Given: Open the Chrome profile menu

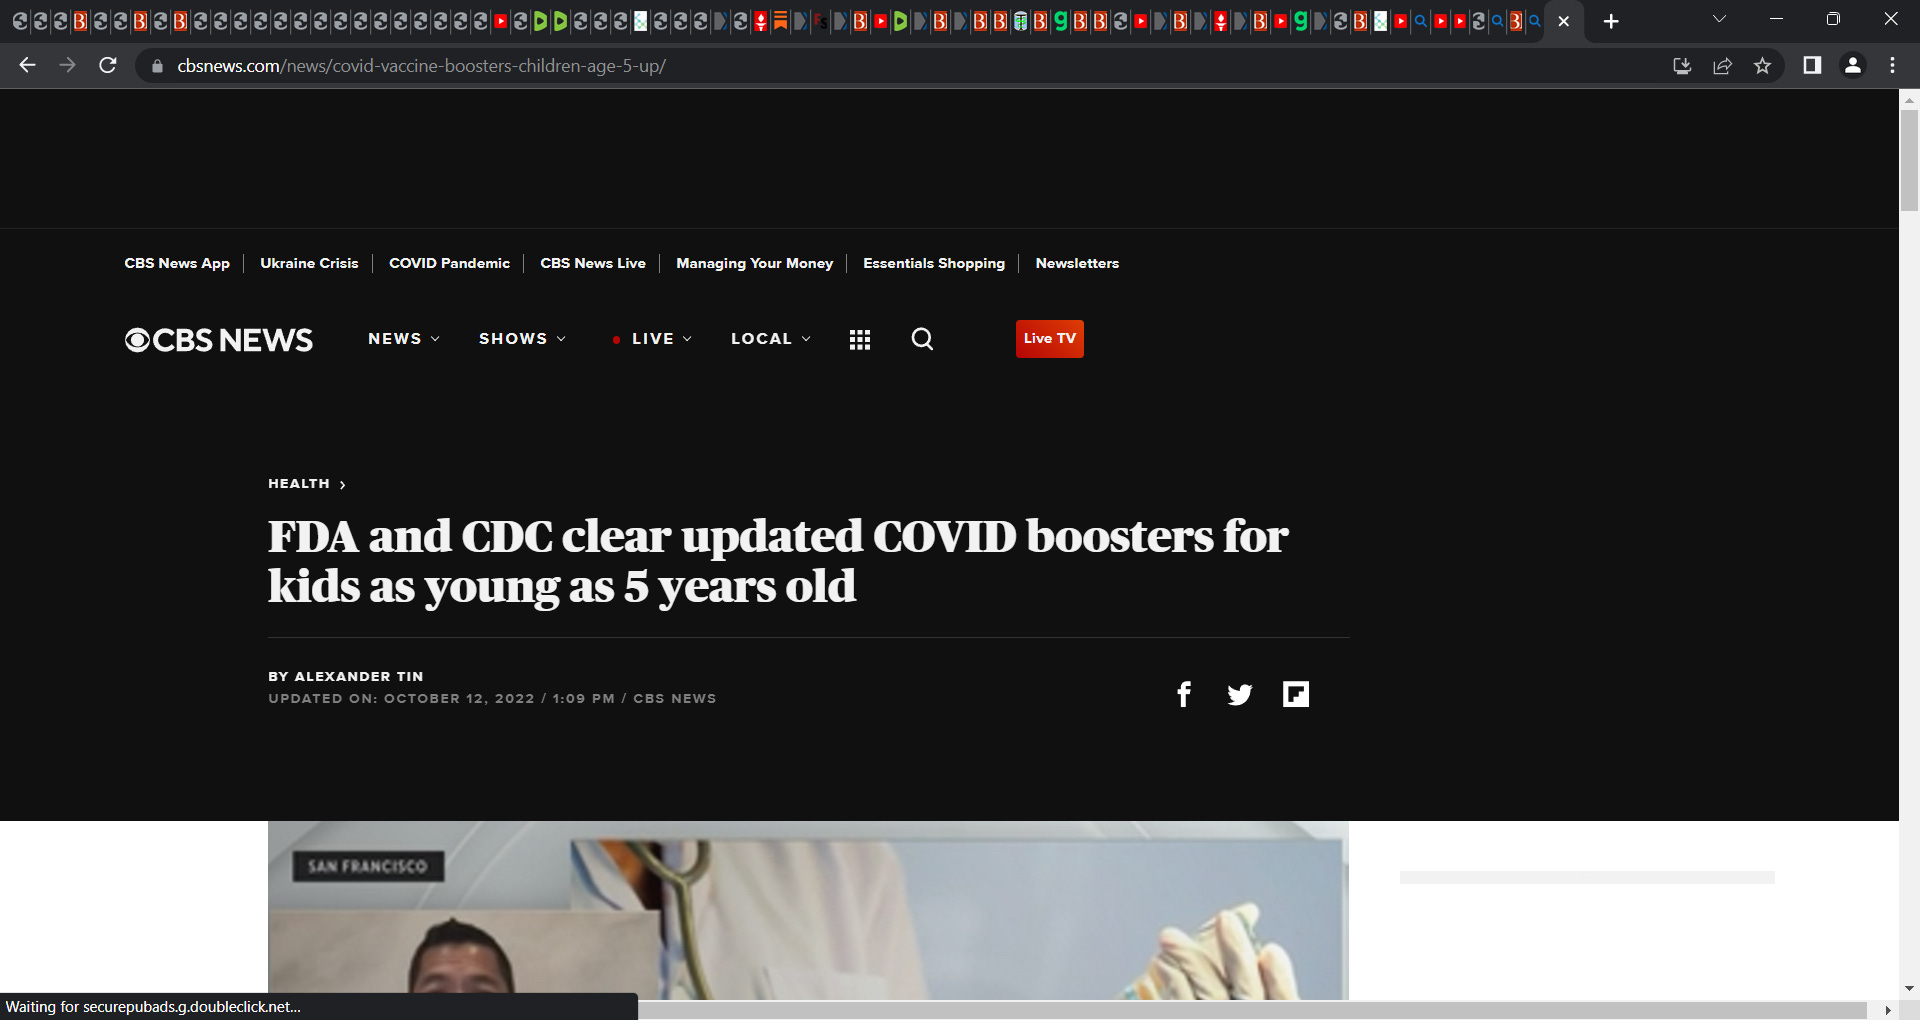Looking at the screenshot, I should [1852, 65].
